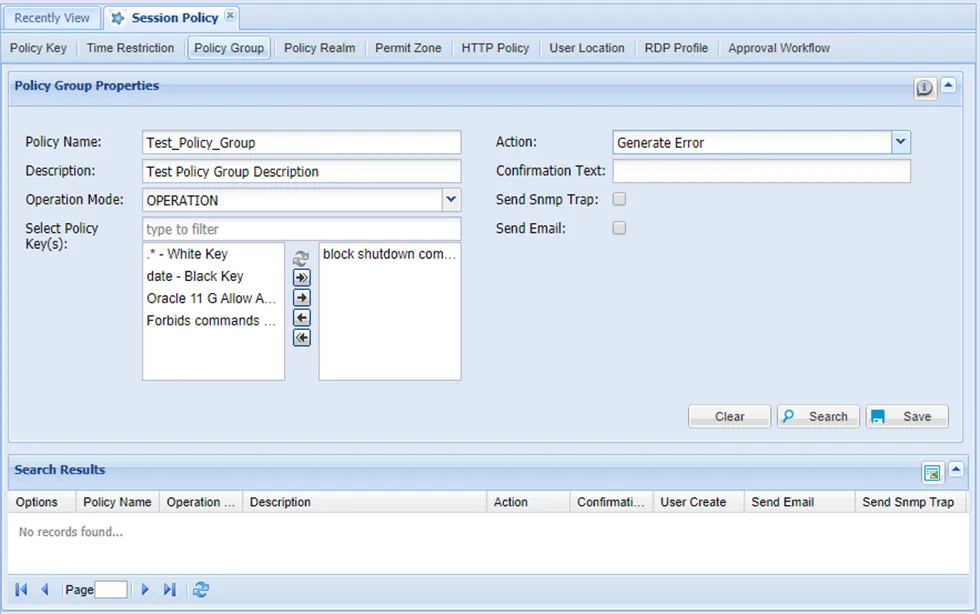This screenshot has width=980, height=614.
Task: Focus the Policy Name input field
Action: click(x=302, y=143)
